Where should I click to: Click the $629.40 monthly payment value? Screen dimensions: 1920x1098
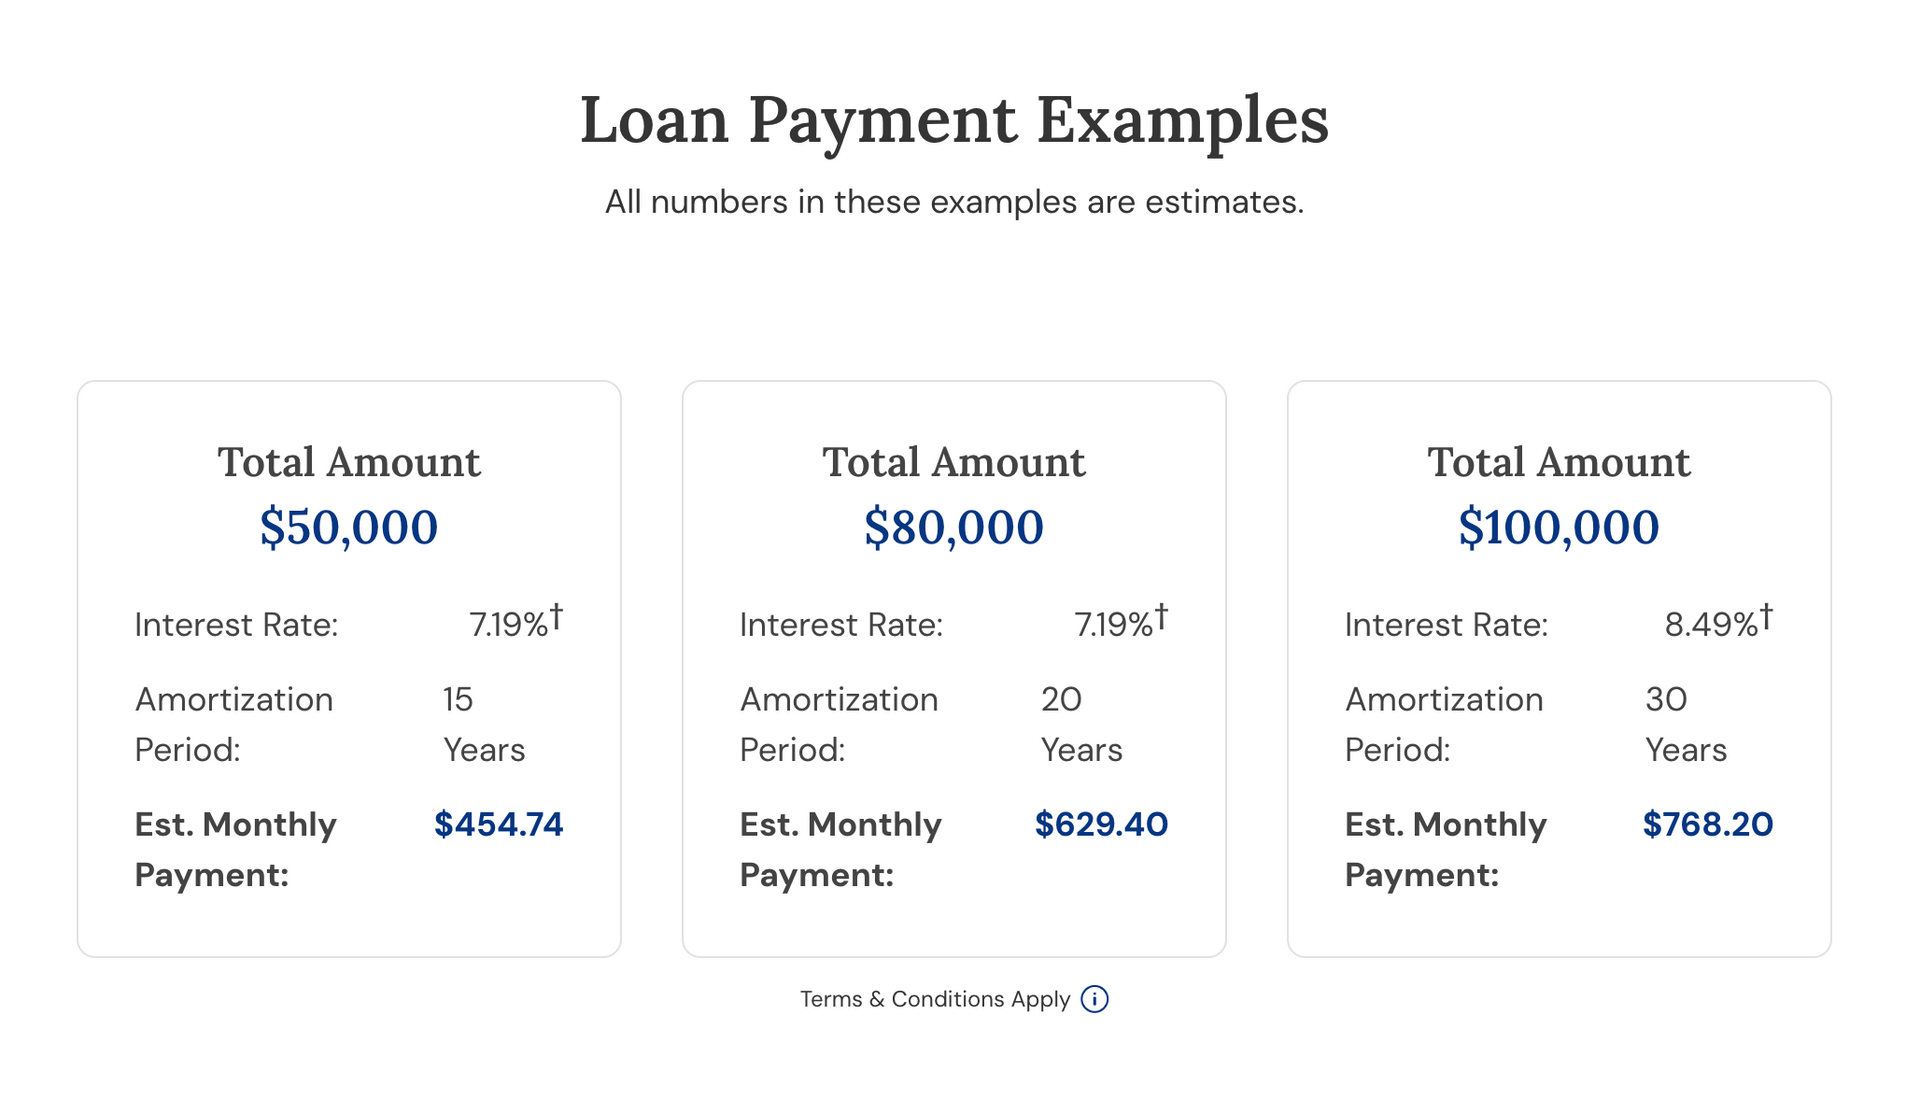point(1101,824)
